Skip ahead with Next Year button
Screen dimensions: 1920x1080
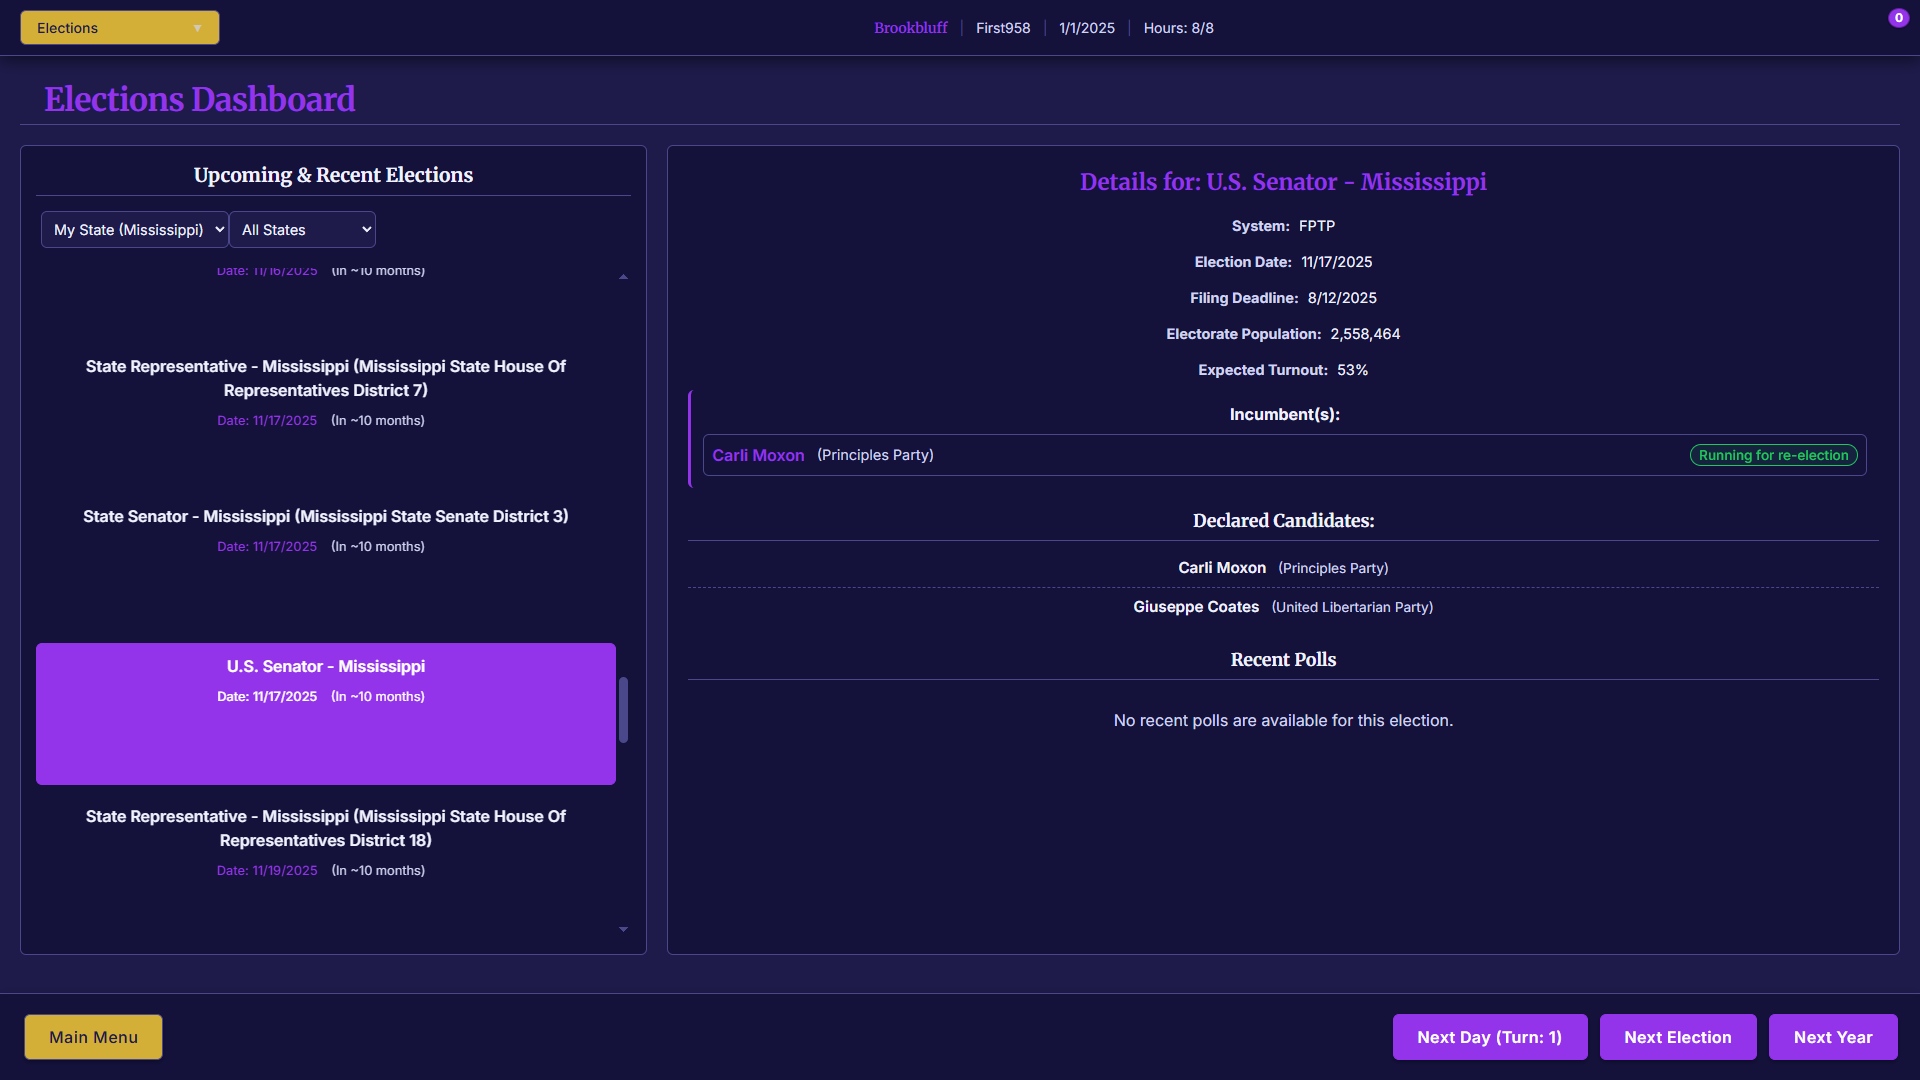[1832, 1037]
